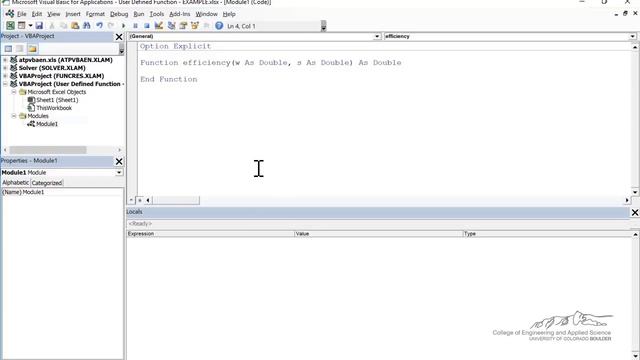Image resolution: width=640 pixels, height=360 pixels.
Task: Click the Type column header in Locals
Action: point(547,234)
